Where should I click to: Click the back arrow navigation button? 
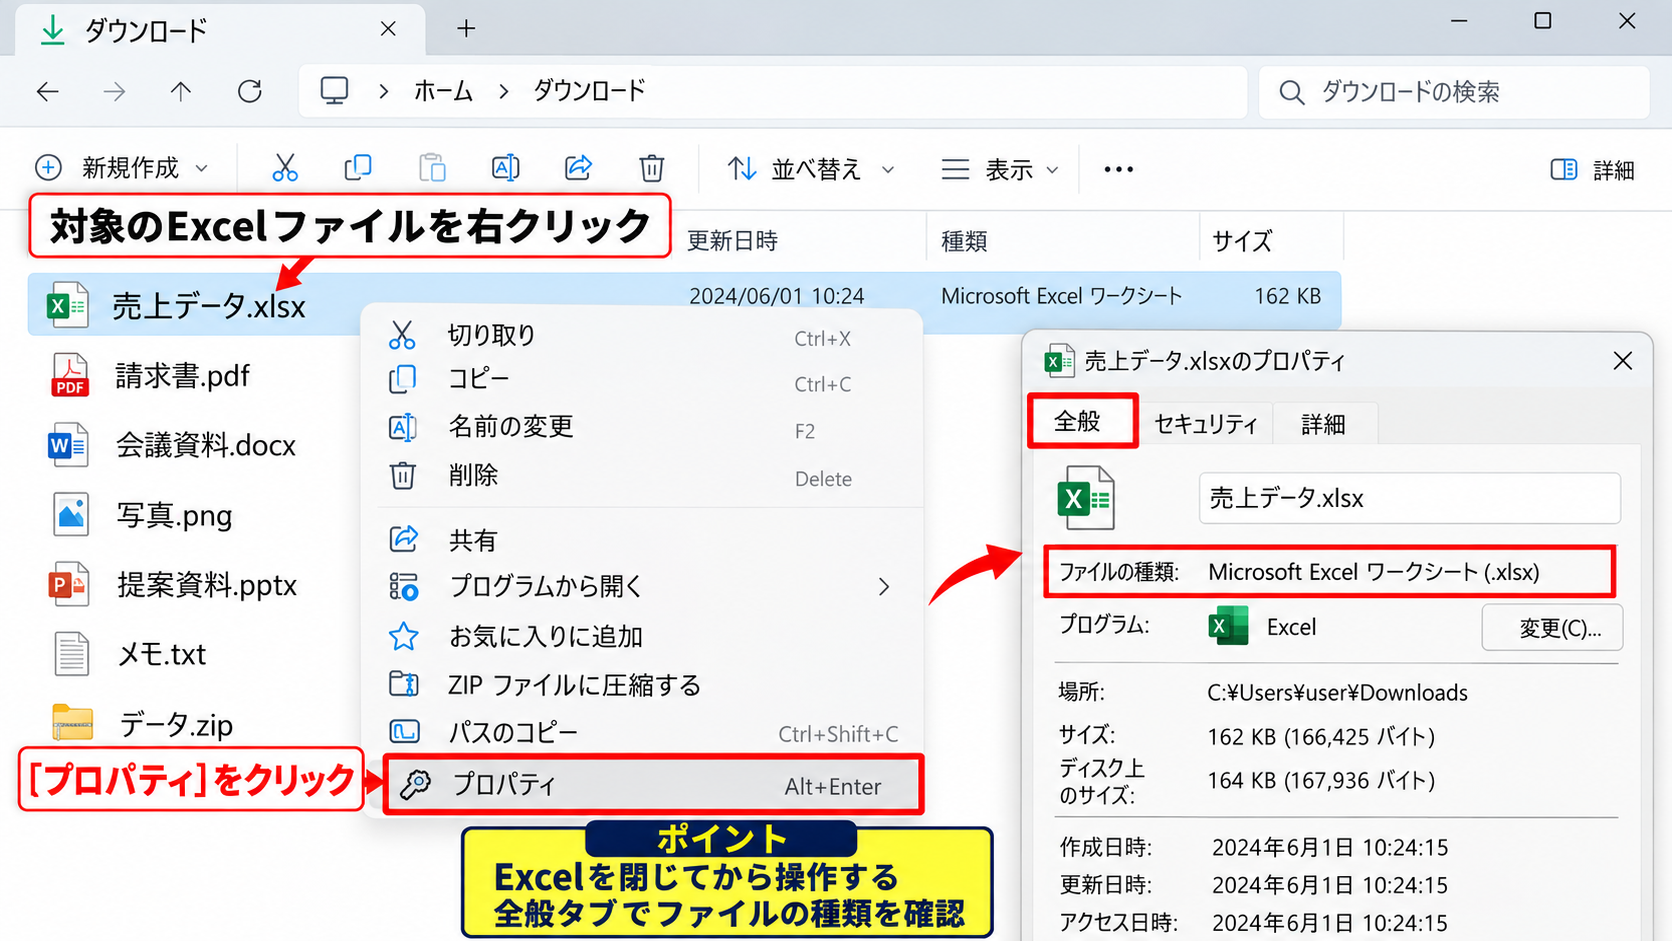tap(48, 92)
